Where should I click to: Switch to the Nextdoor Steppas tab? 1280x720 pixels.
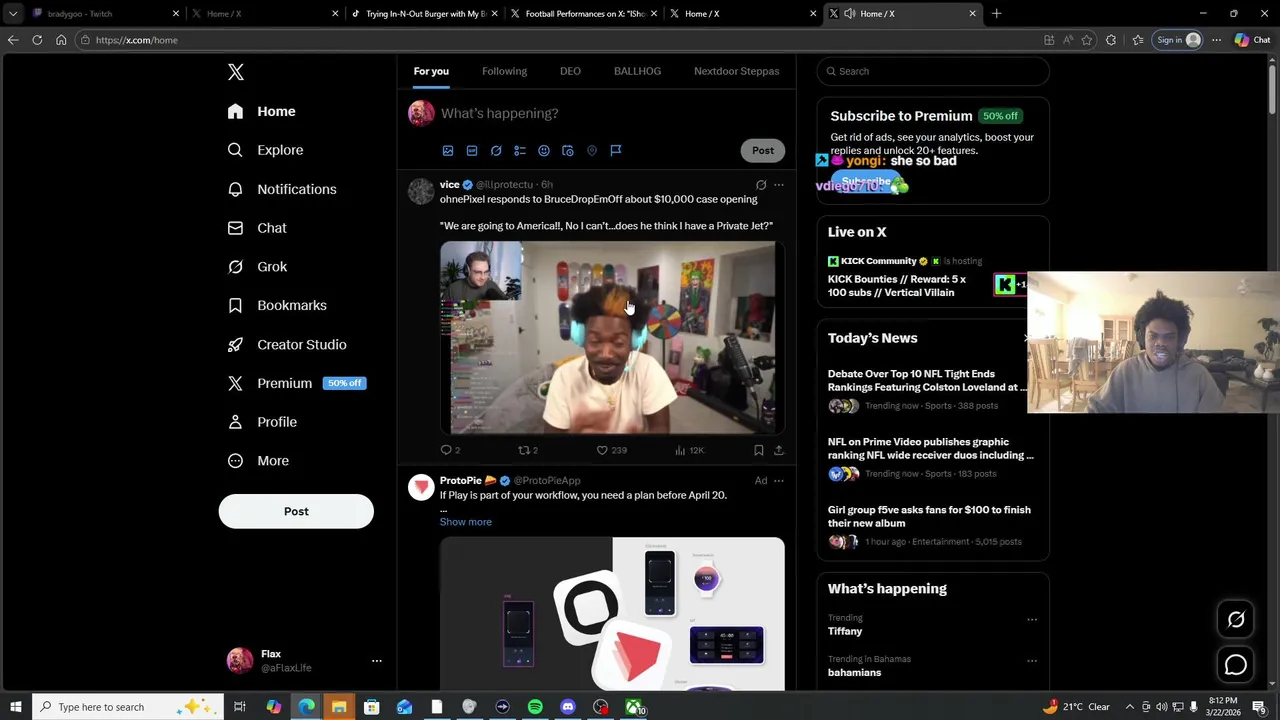pyautogui.click(x=736, y=71)
